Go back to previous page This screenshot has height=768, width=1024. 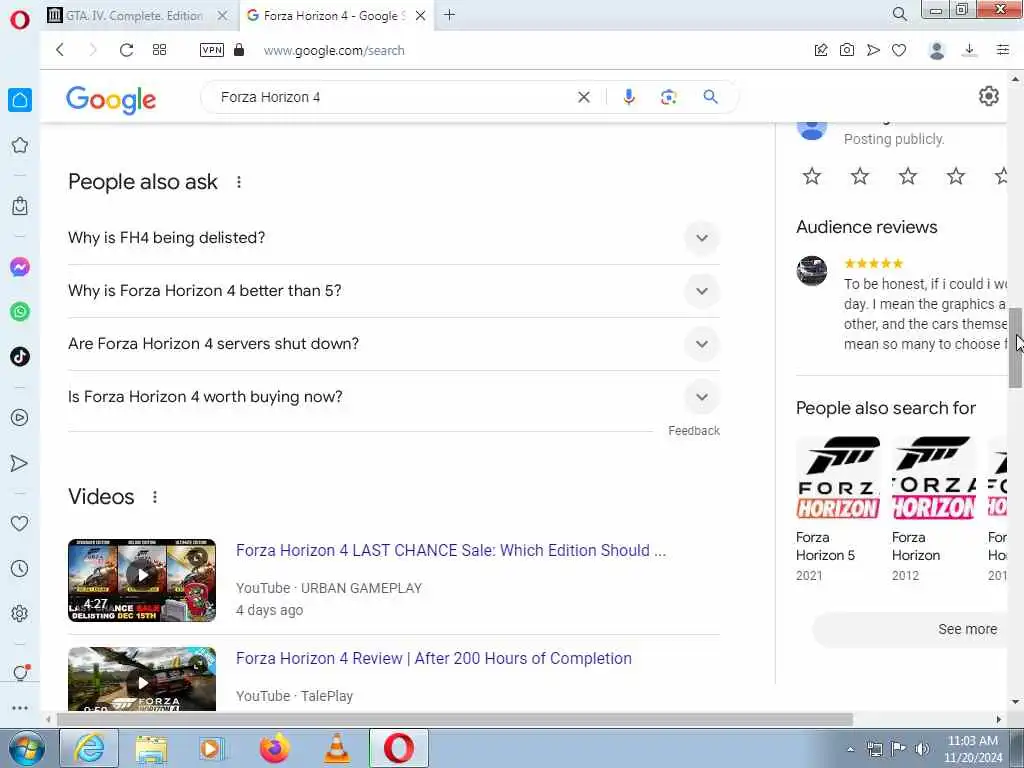pyautogui.click(x=60, y=50)
